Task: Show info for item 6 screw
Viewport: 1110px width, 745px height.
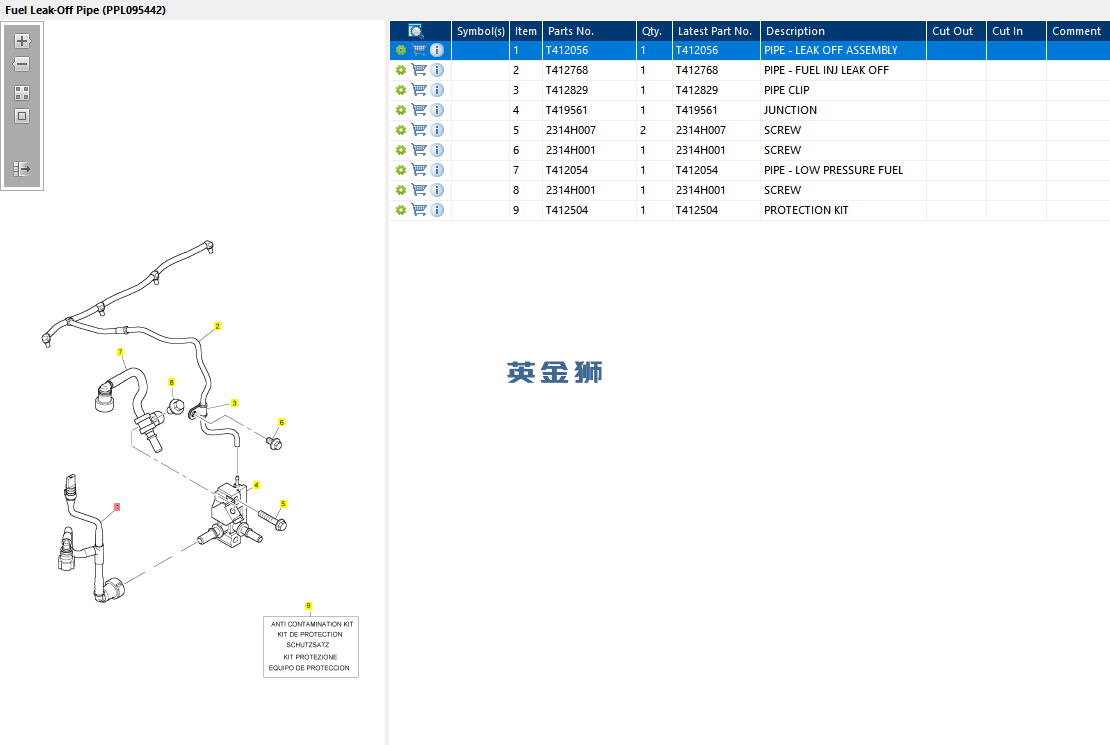Action: click(x=437, y=150)
